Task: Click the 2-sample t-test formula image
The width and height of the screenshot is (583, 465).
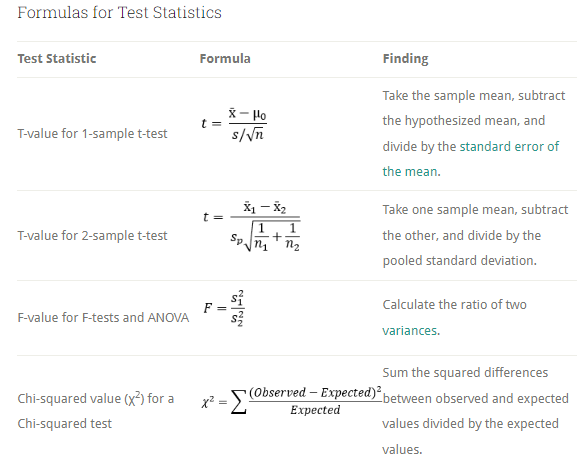Action: [x=252, y=226]
